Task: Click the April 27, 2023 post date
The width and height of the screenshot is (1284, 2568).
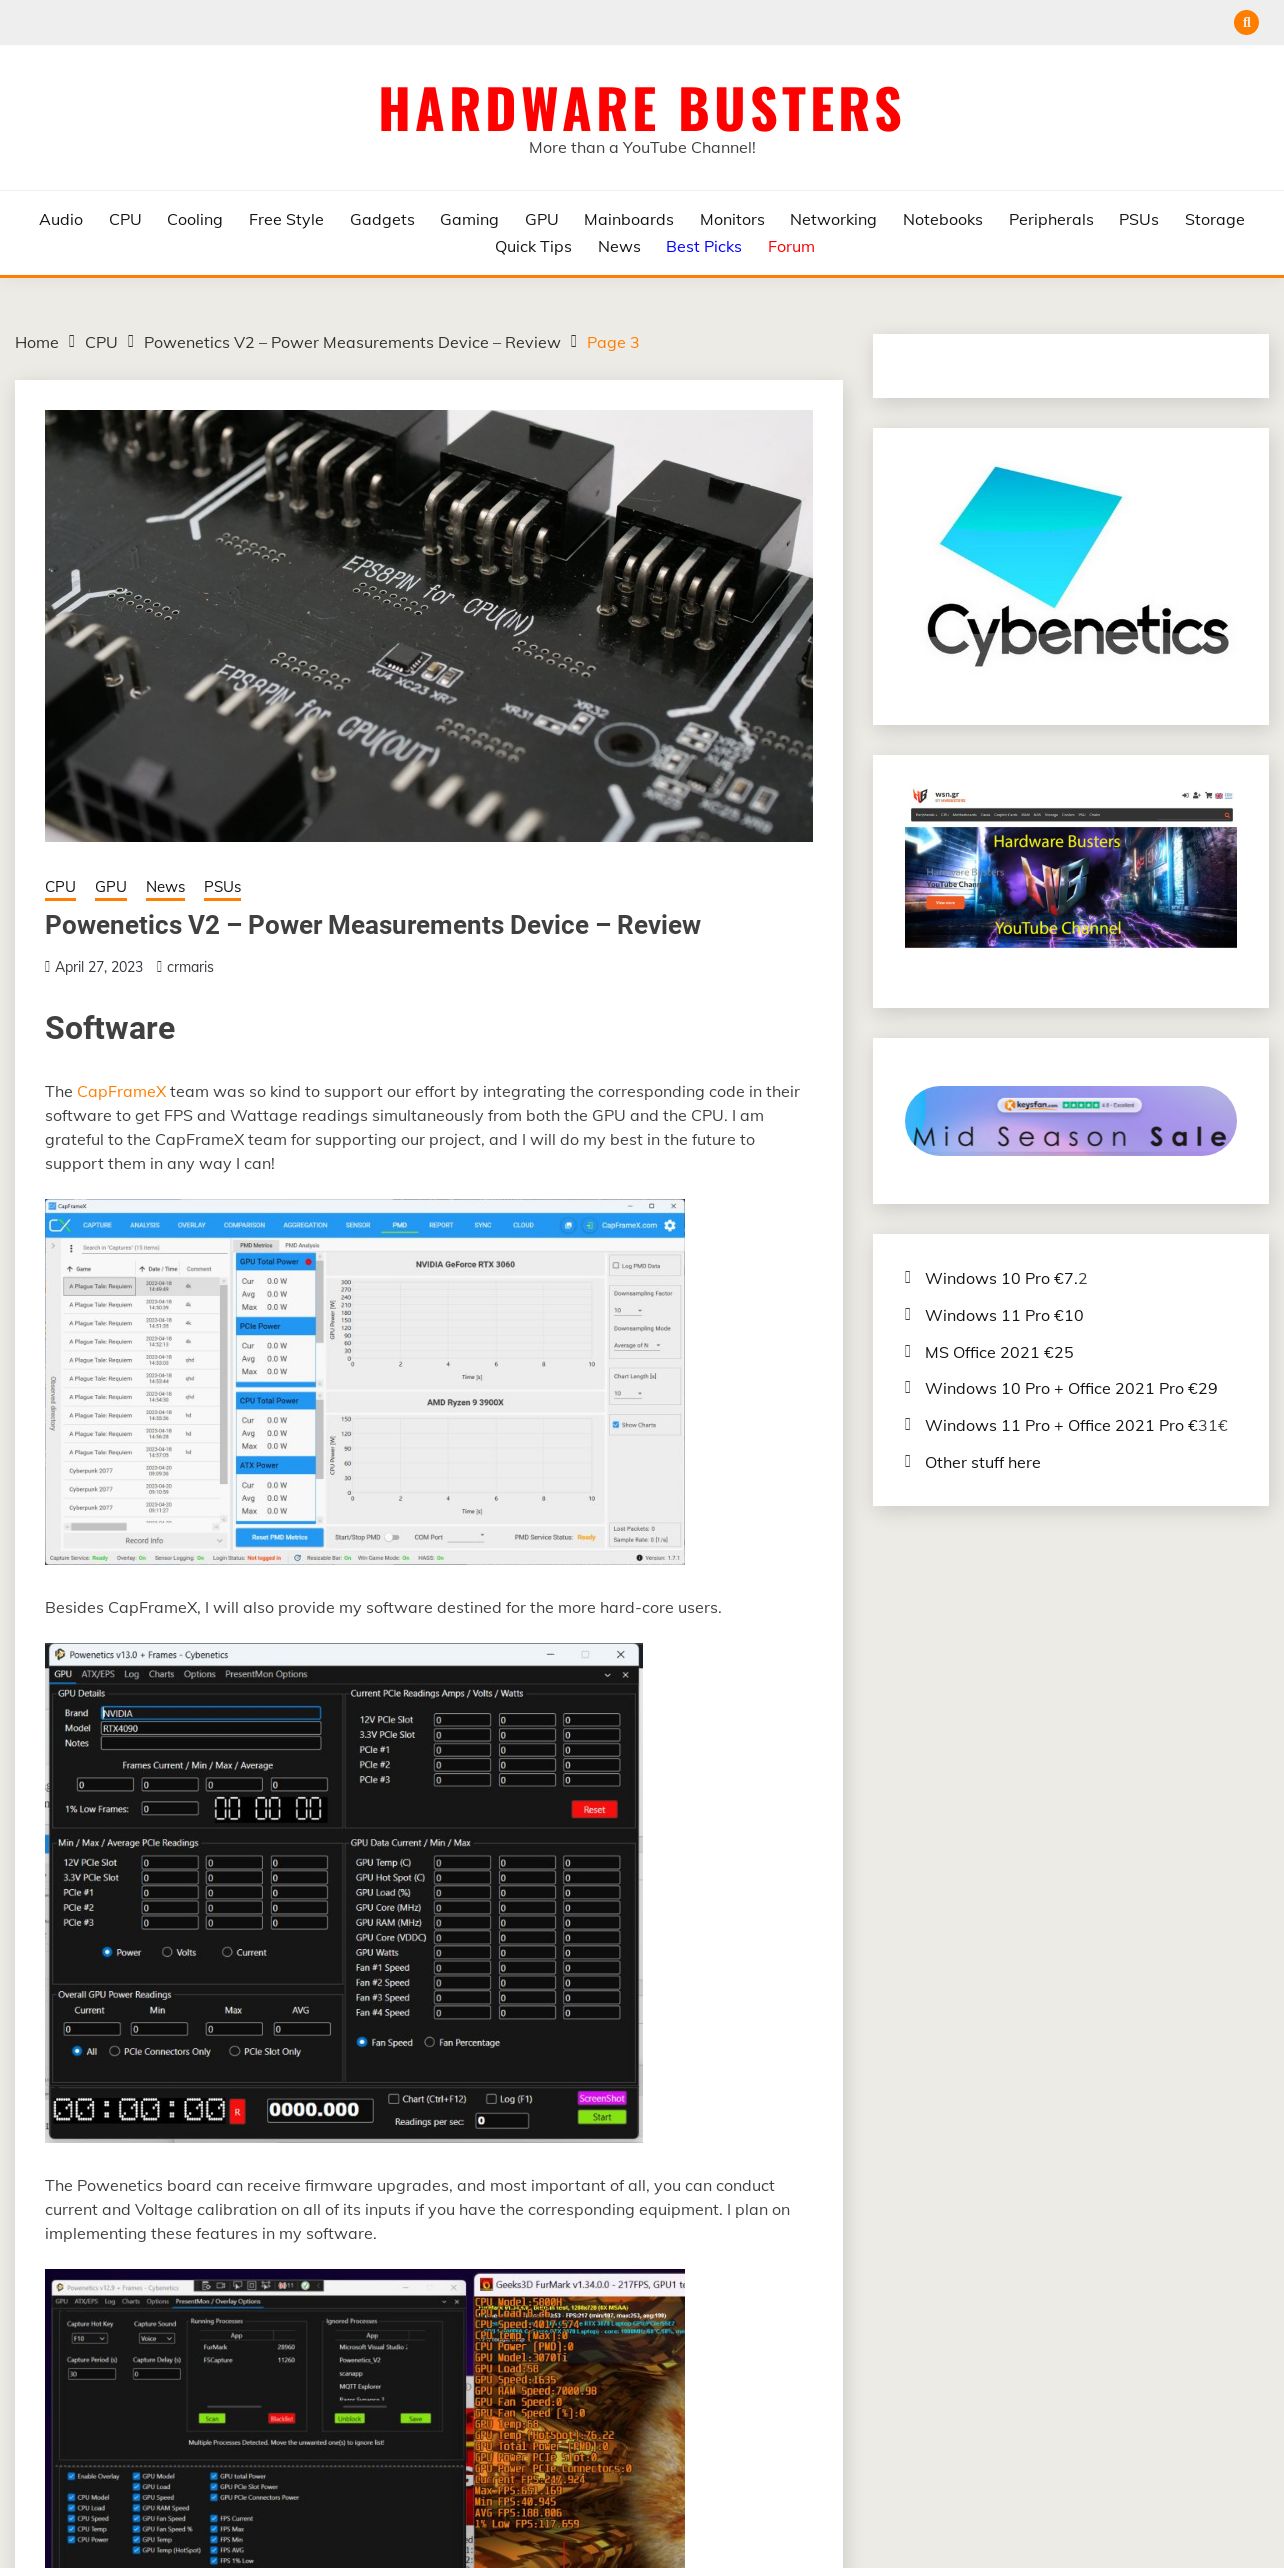Action: [99, 967]
